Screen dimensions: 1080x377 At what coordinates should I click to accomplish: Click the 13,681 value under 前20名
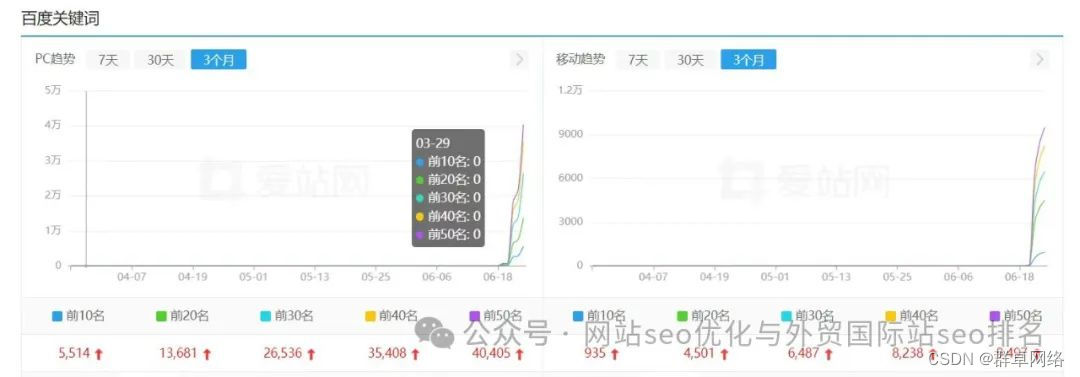[x=178, y=354]
